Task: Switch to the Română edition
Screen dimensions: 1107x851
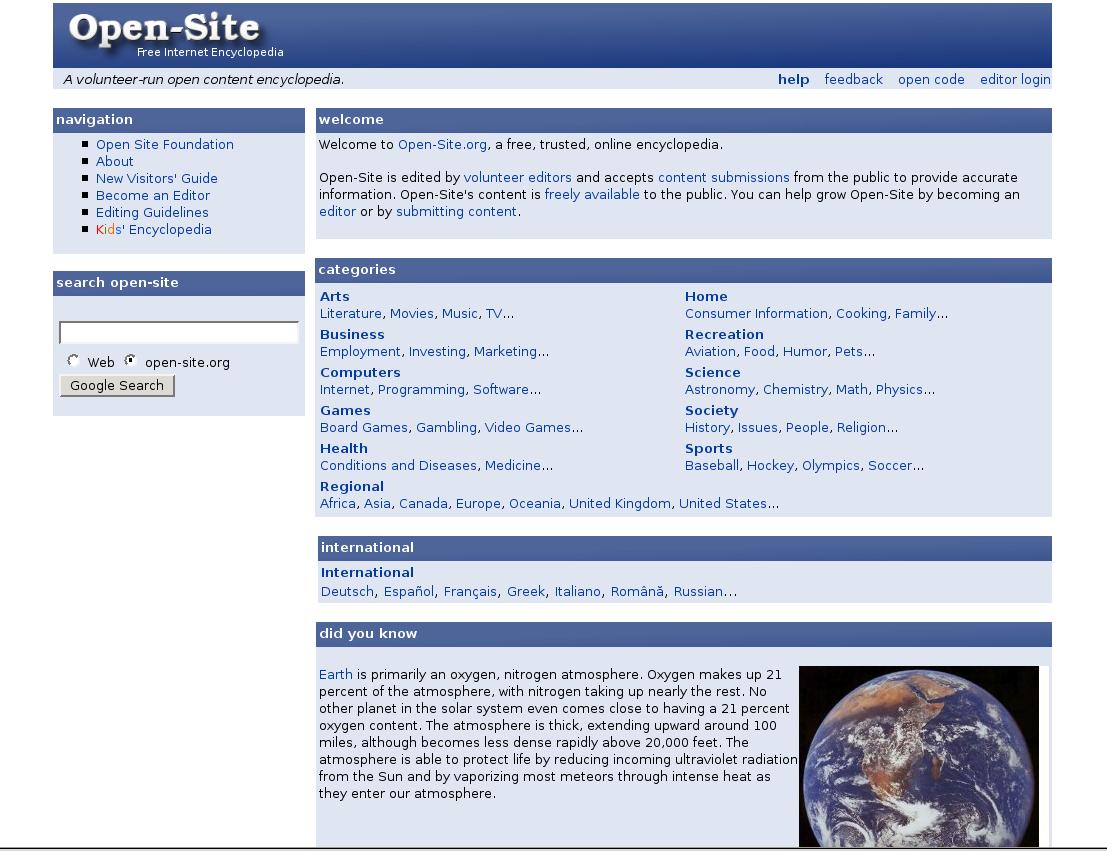Action: pyautogui.click(x=637, y=592)
